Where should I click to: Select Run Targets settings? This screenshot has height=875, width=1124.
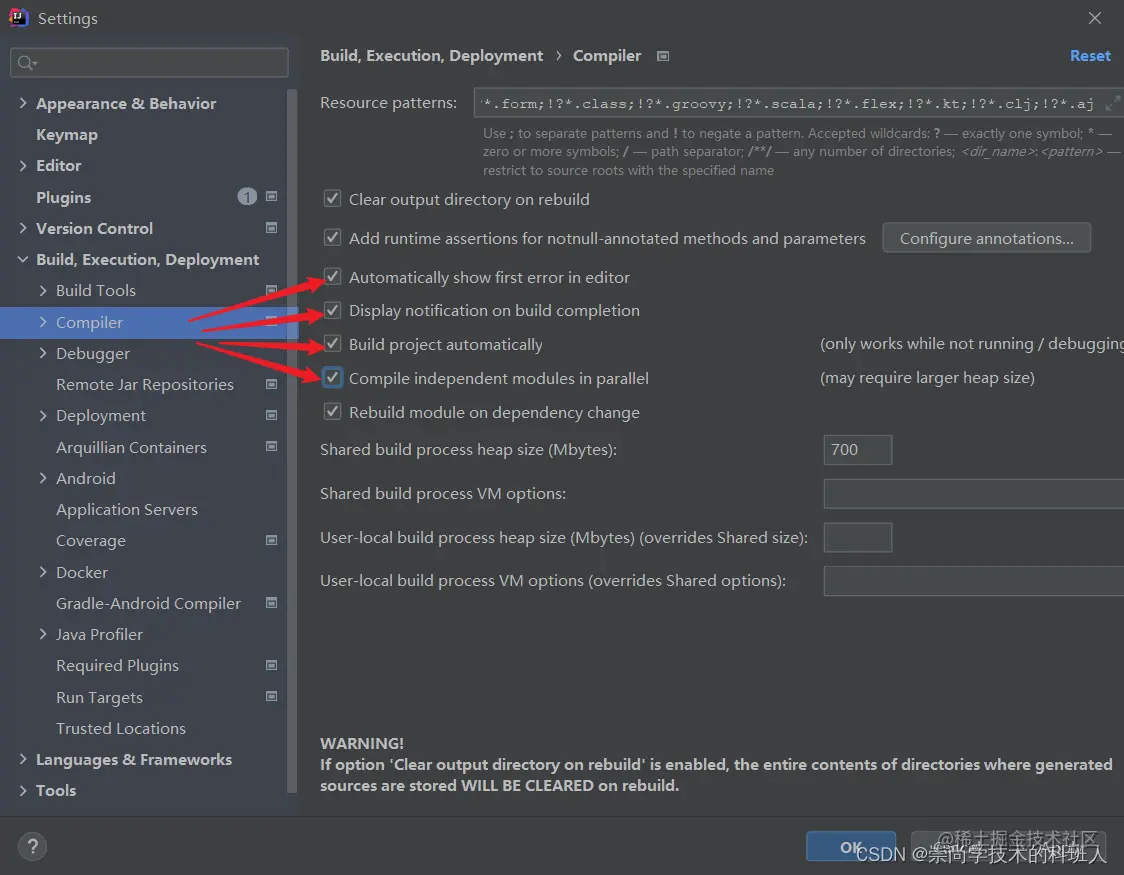(99, 697)
